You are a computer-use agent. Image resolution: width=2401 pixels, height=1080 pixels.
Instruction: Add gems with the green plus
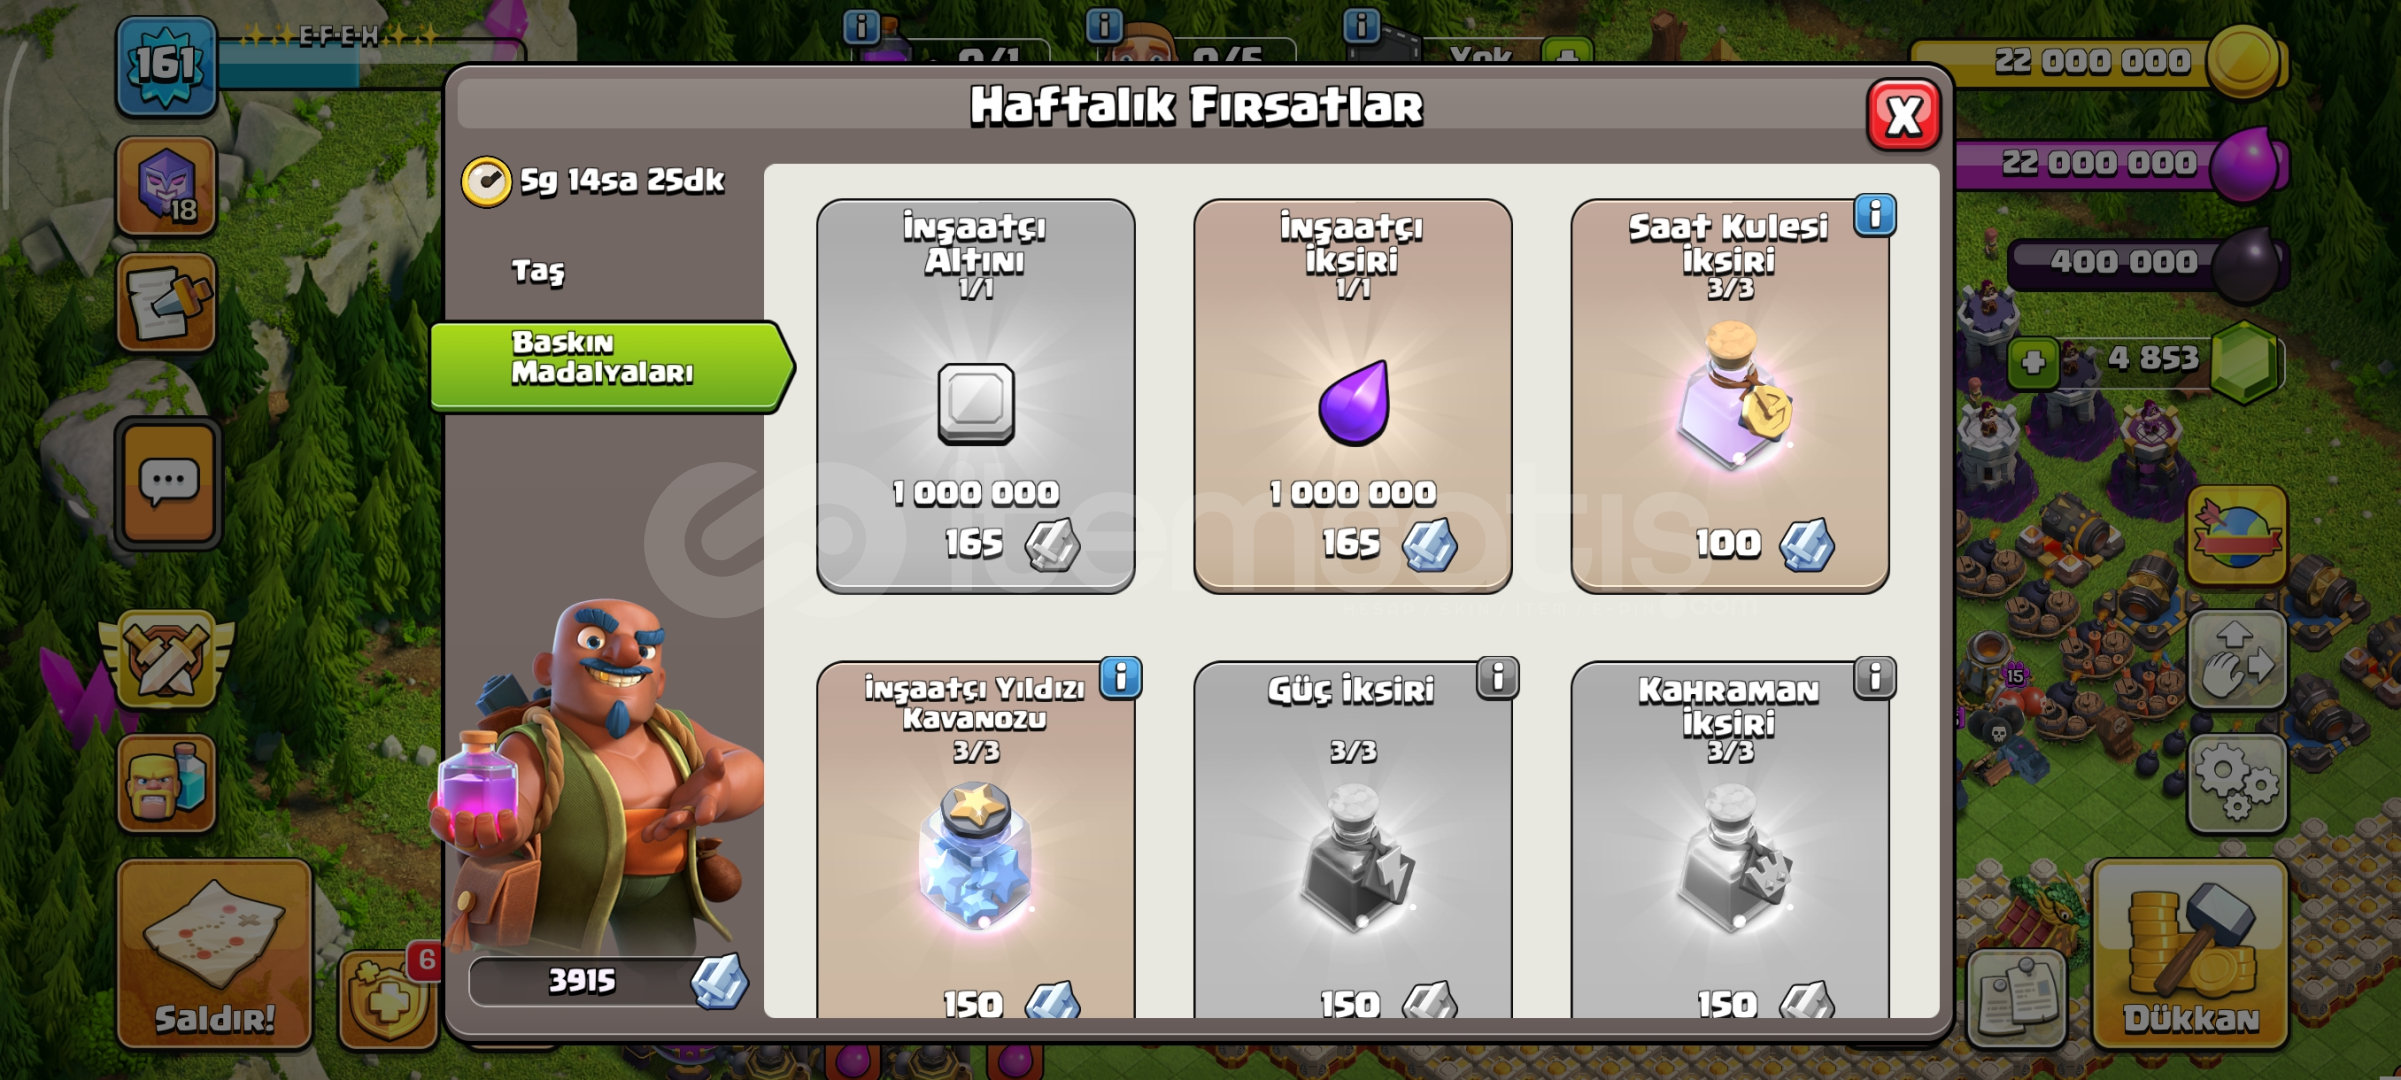point(2033,362)
